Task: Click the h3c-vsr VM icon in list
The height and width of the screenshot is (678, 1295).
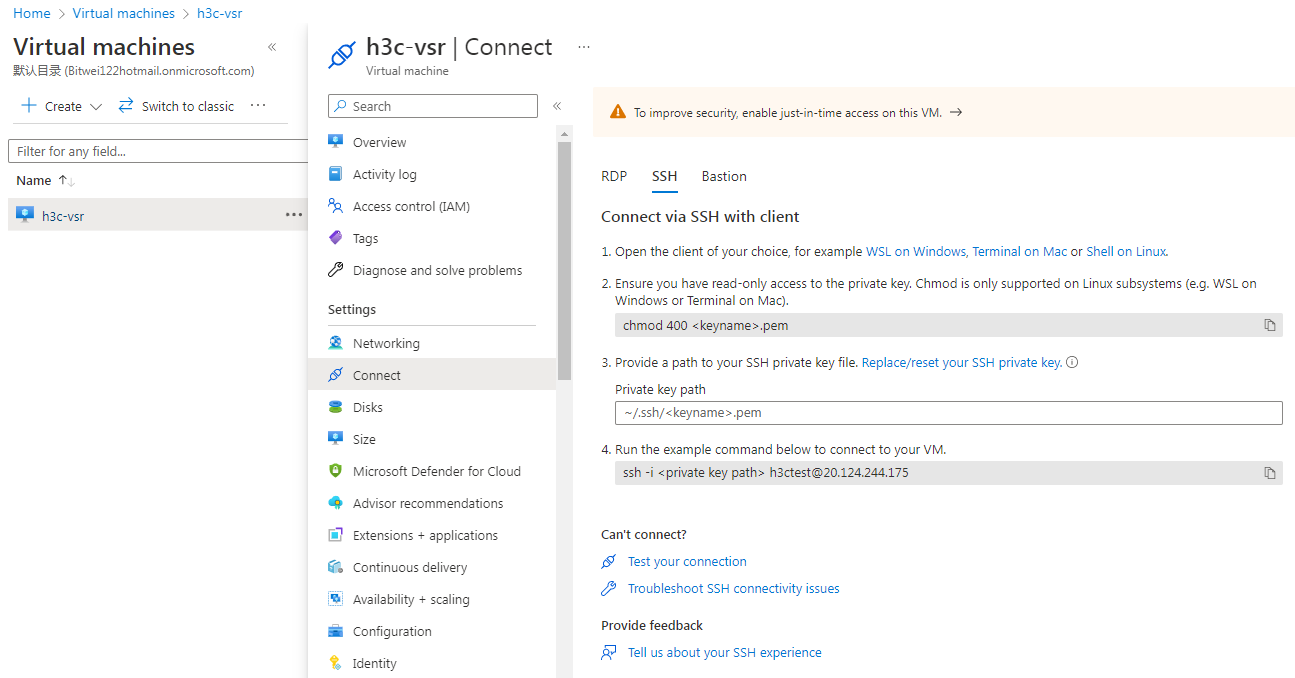Action: (25, 215)
